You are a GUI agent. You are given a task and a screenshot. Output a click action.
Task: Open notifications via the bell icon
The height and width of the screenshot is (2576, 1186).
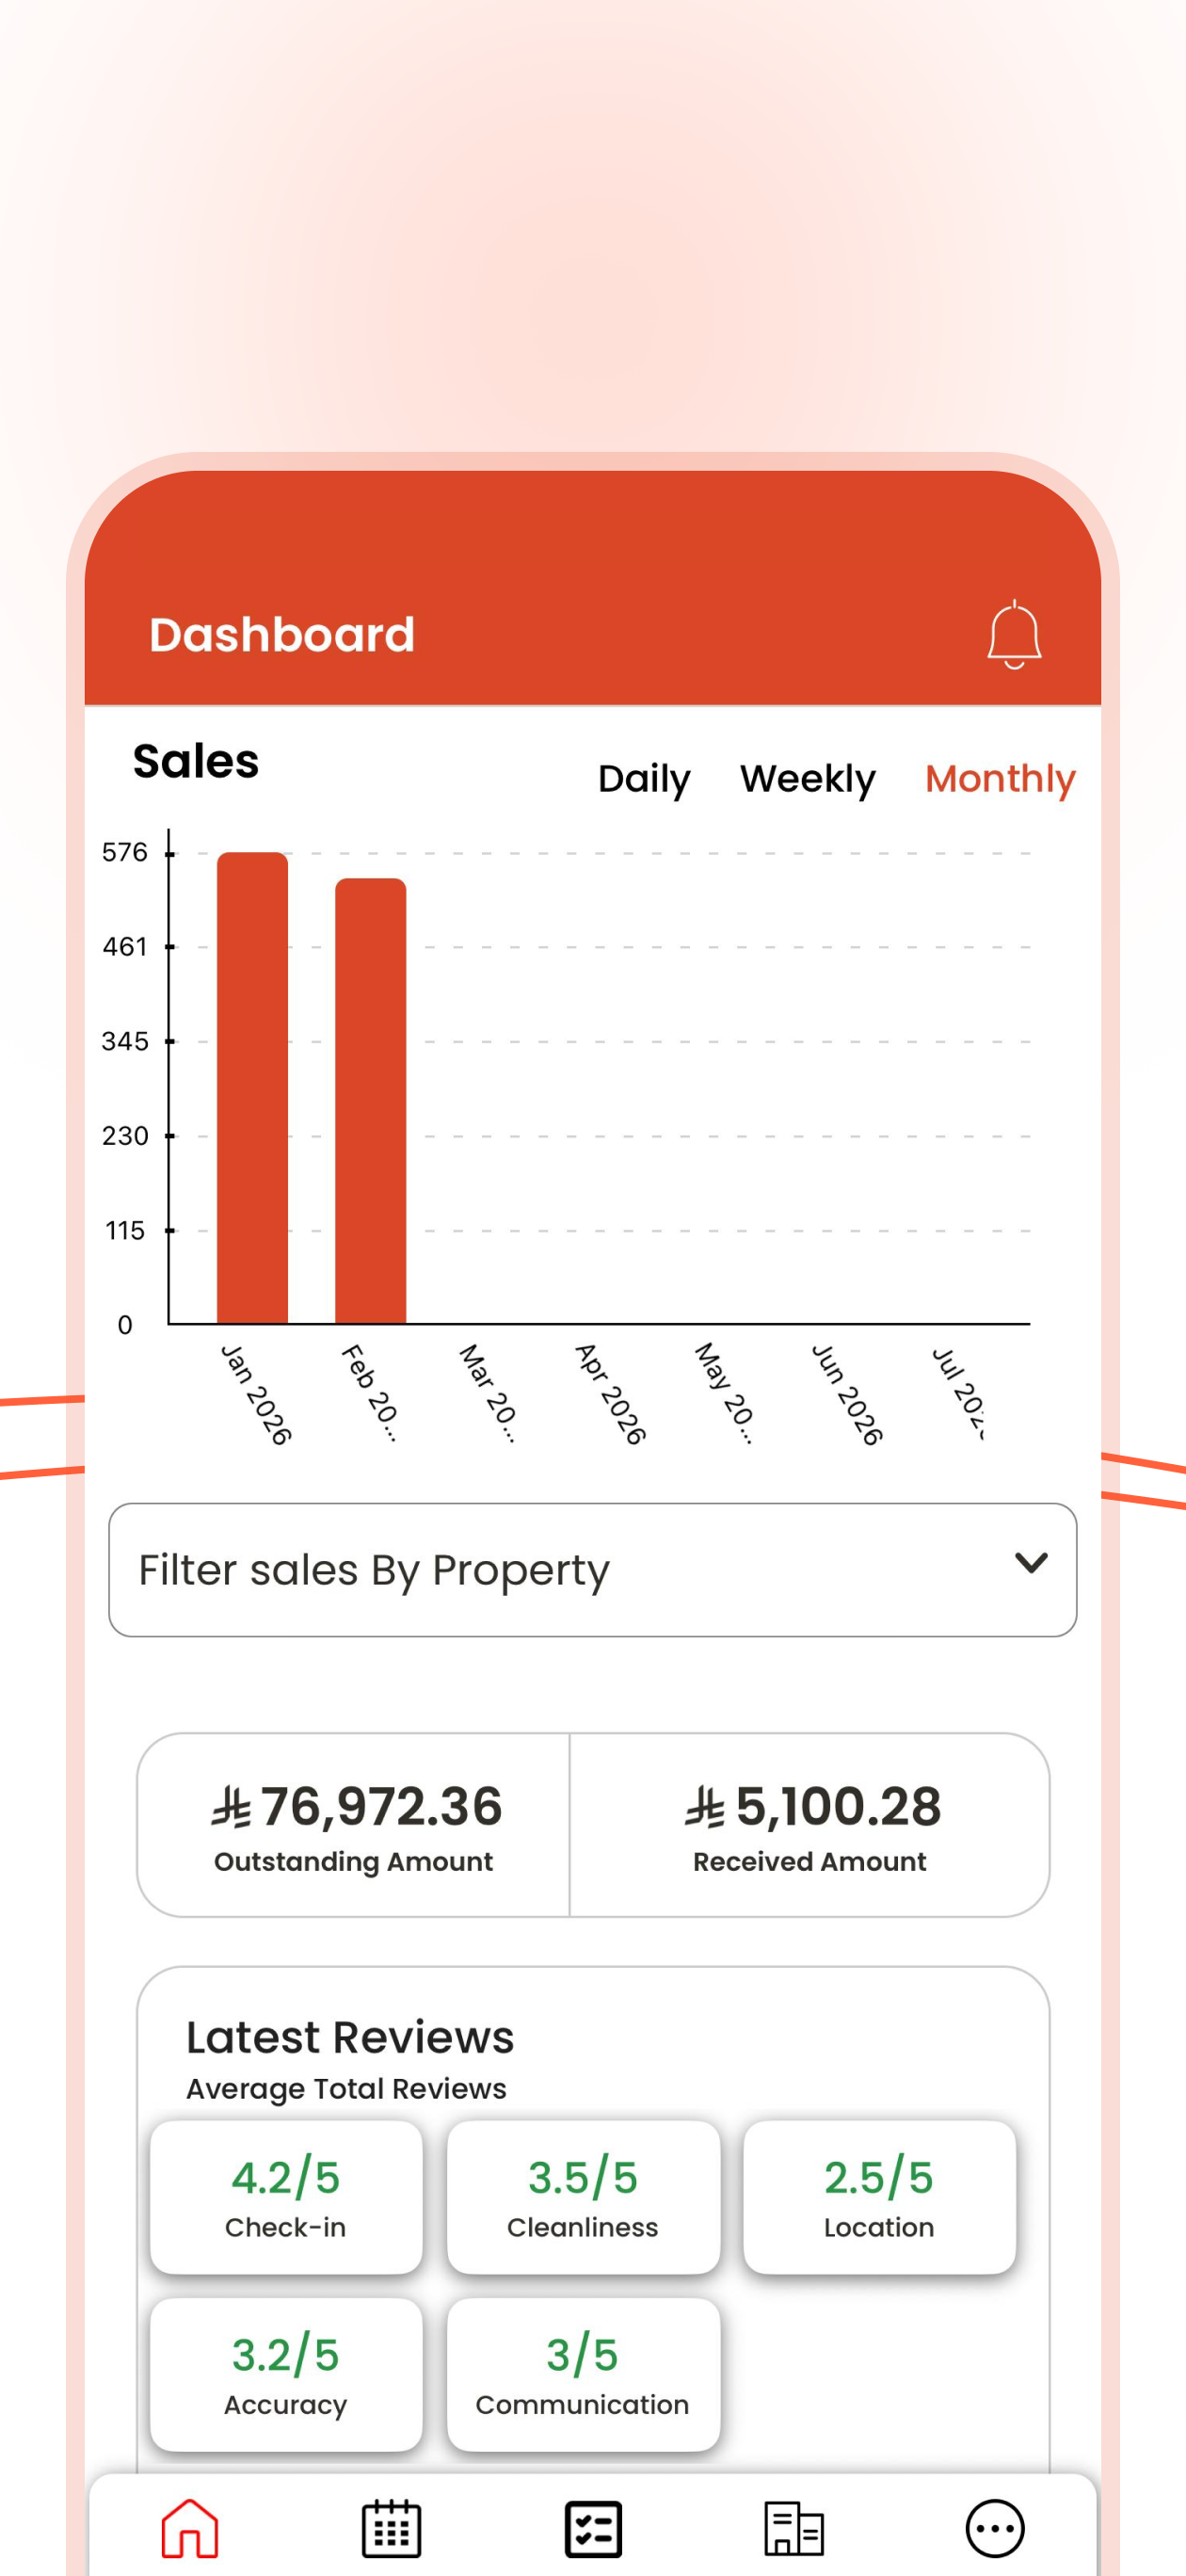(1014, 634)
